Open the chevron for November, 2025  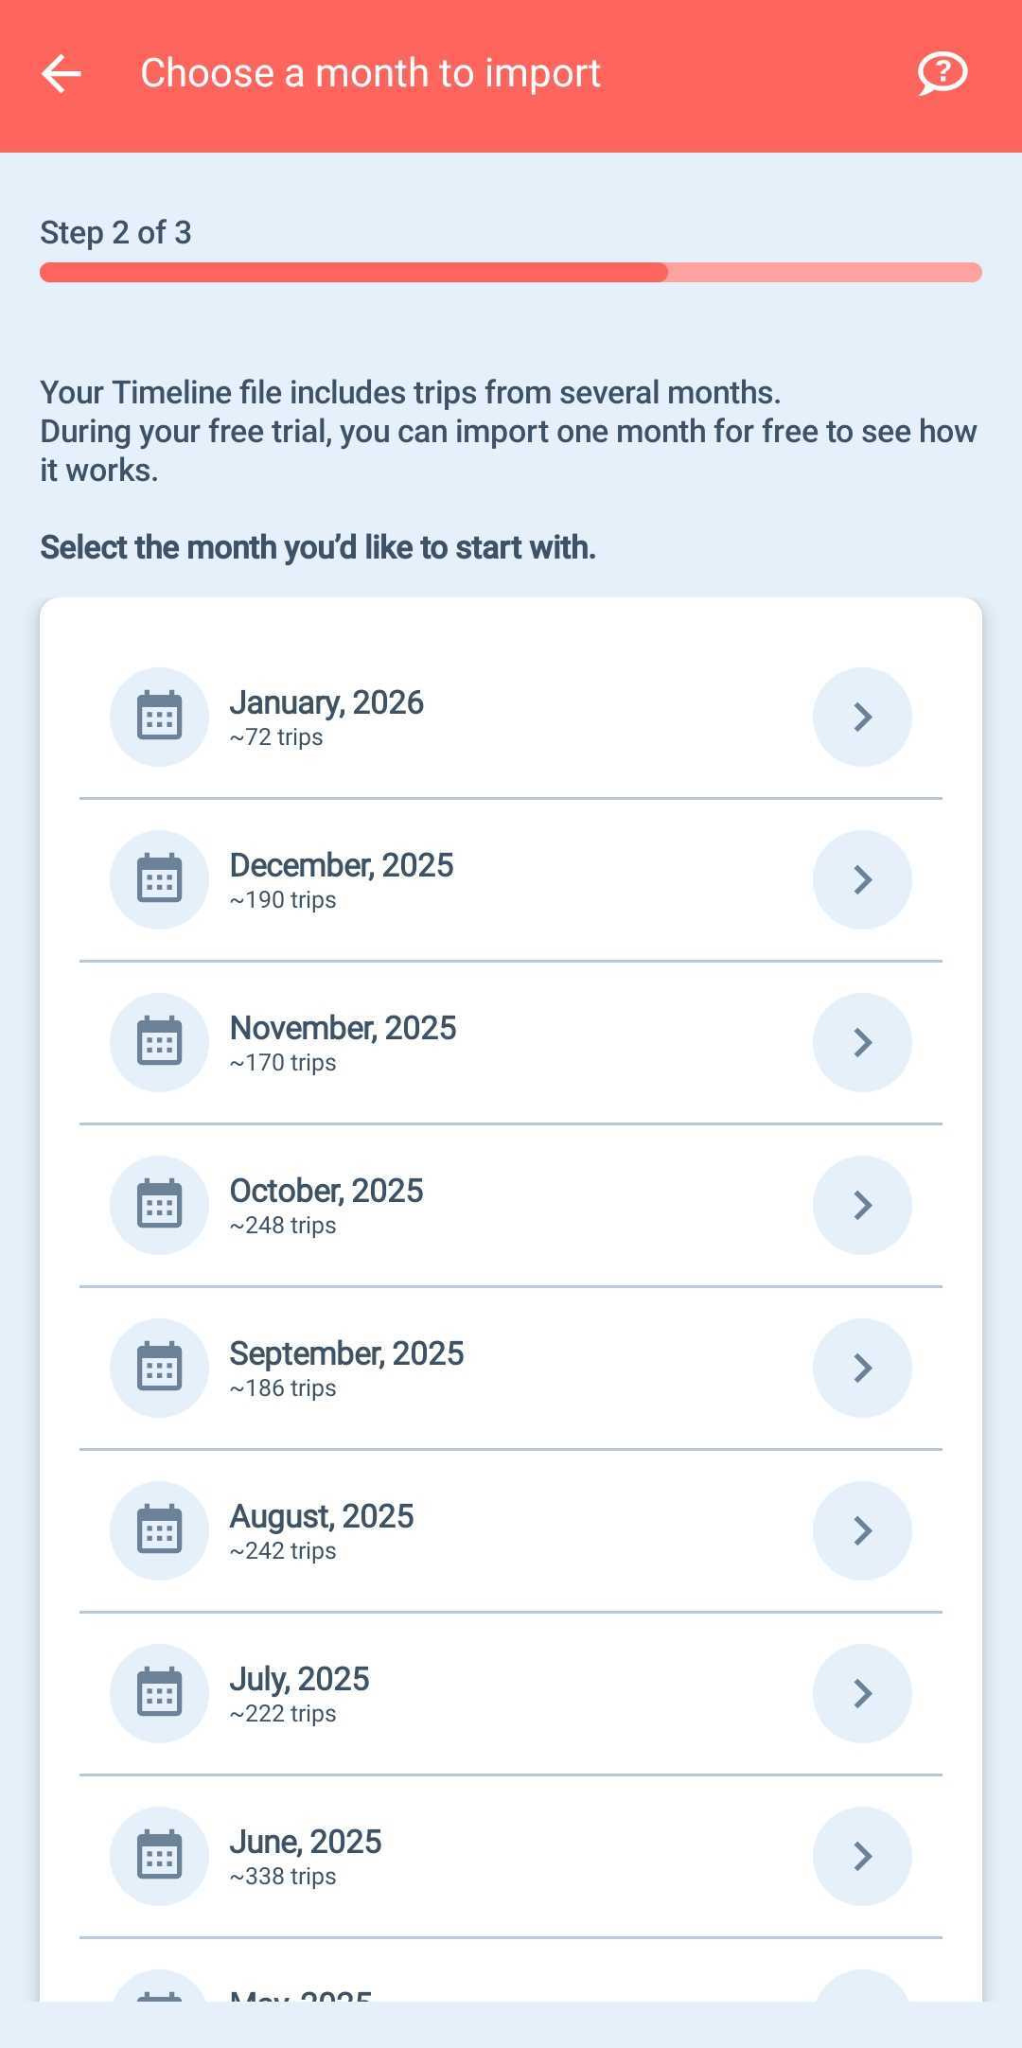(x=862, y=1043)
